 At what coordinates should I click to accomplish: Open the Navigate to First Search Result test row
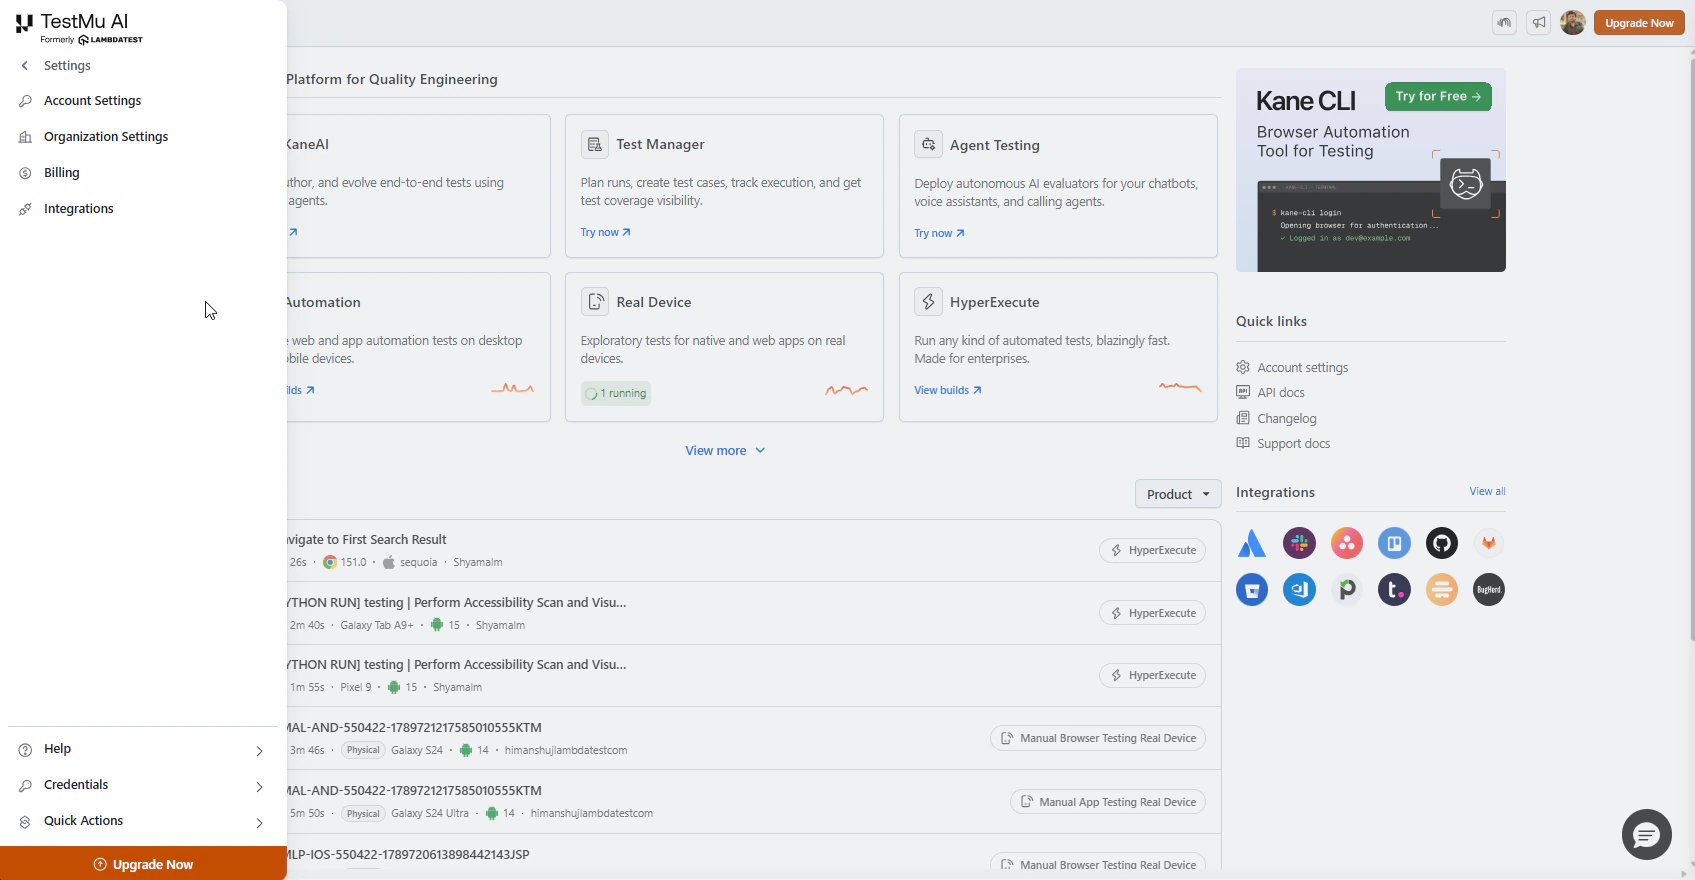pyautogui.click(x=754, y=550)
